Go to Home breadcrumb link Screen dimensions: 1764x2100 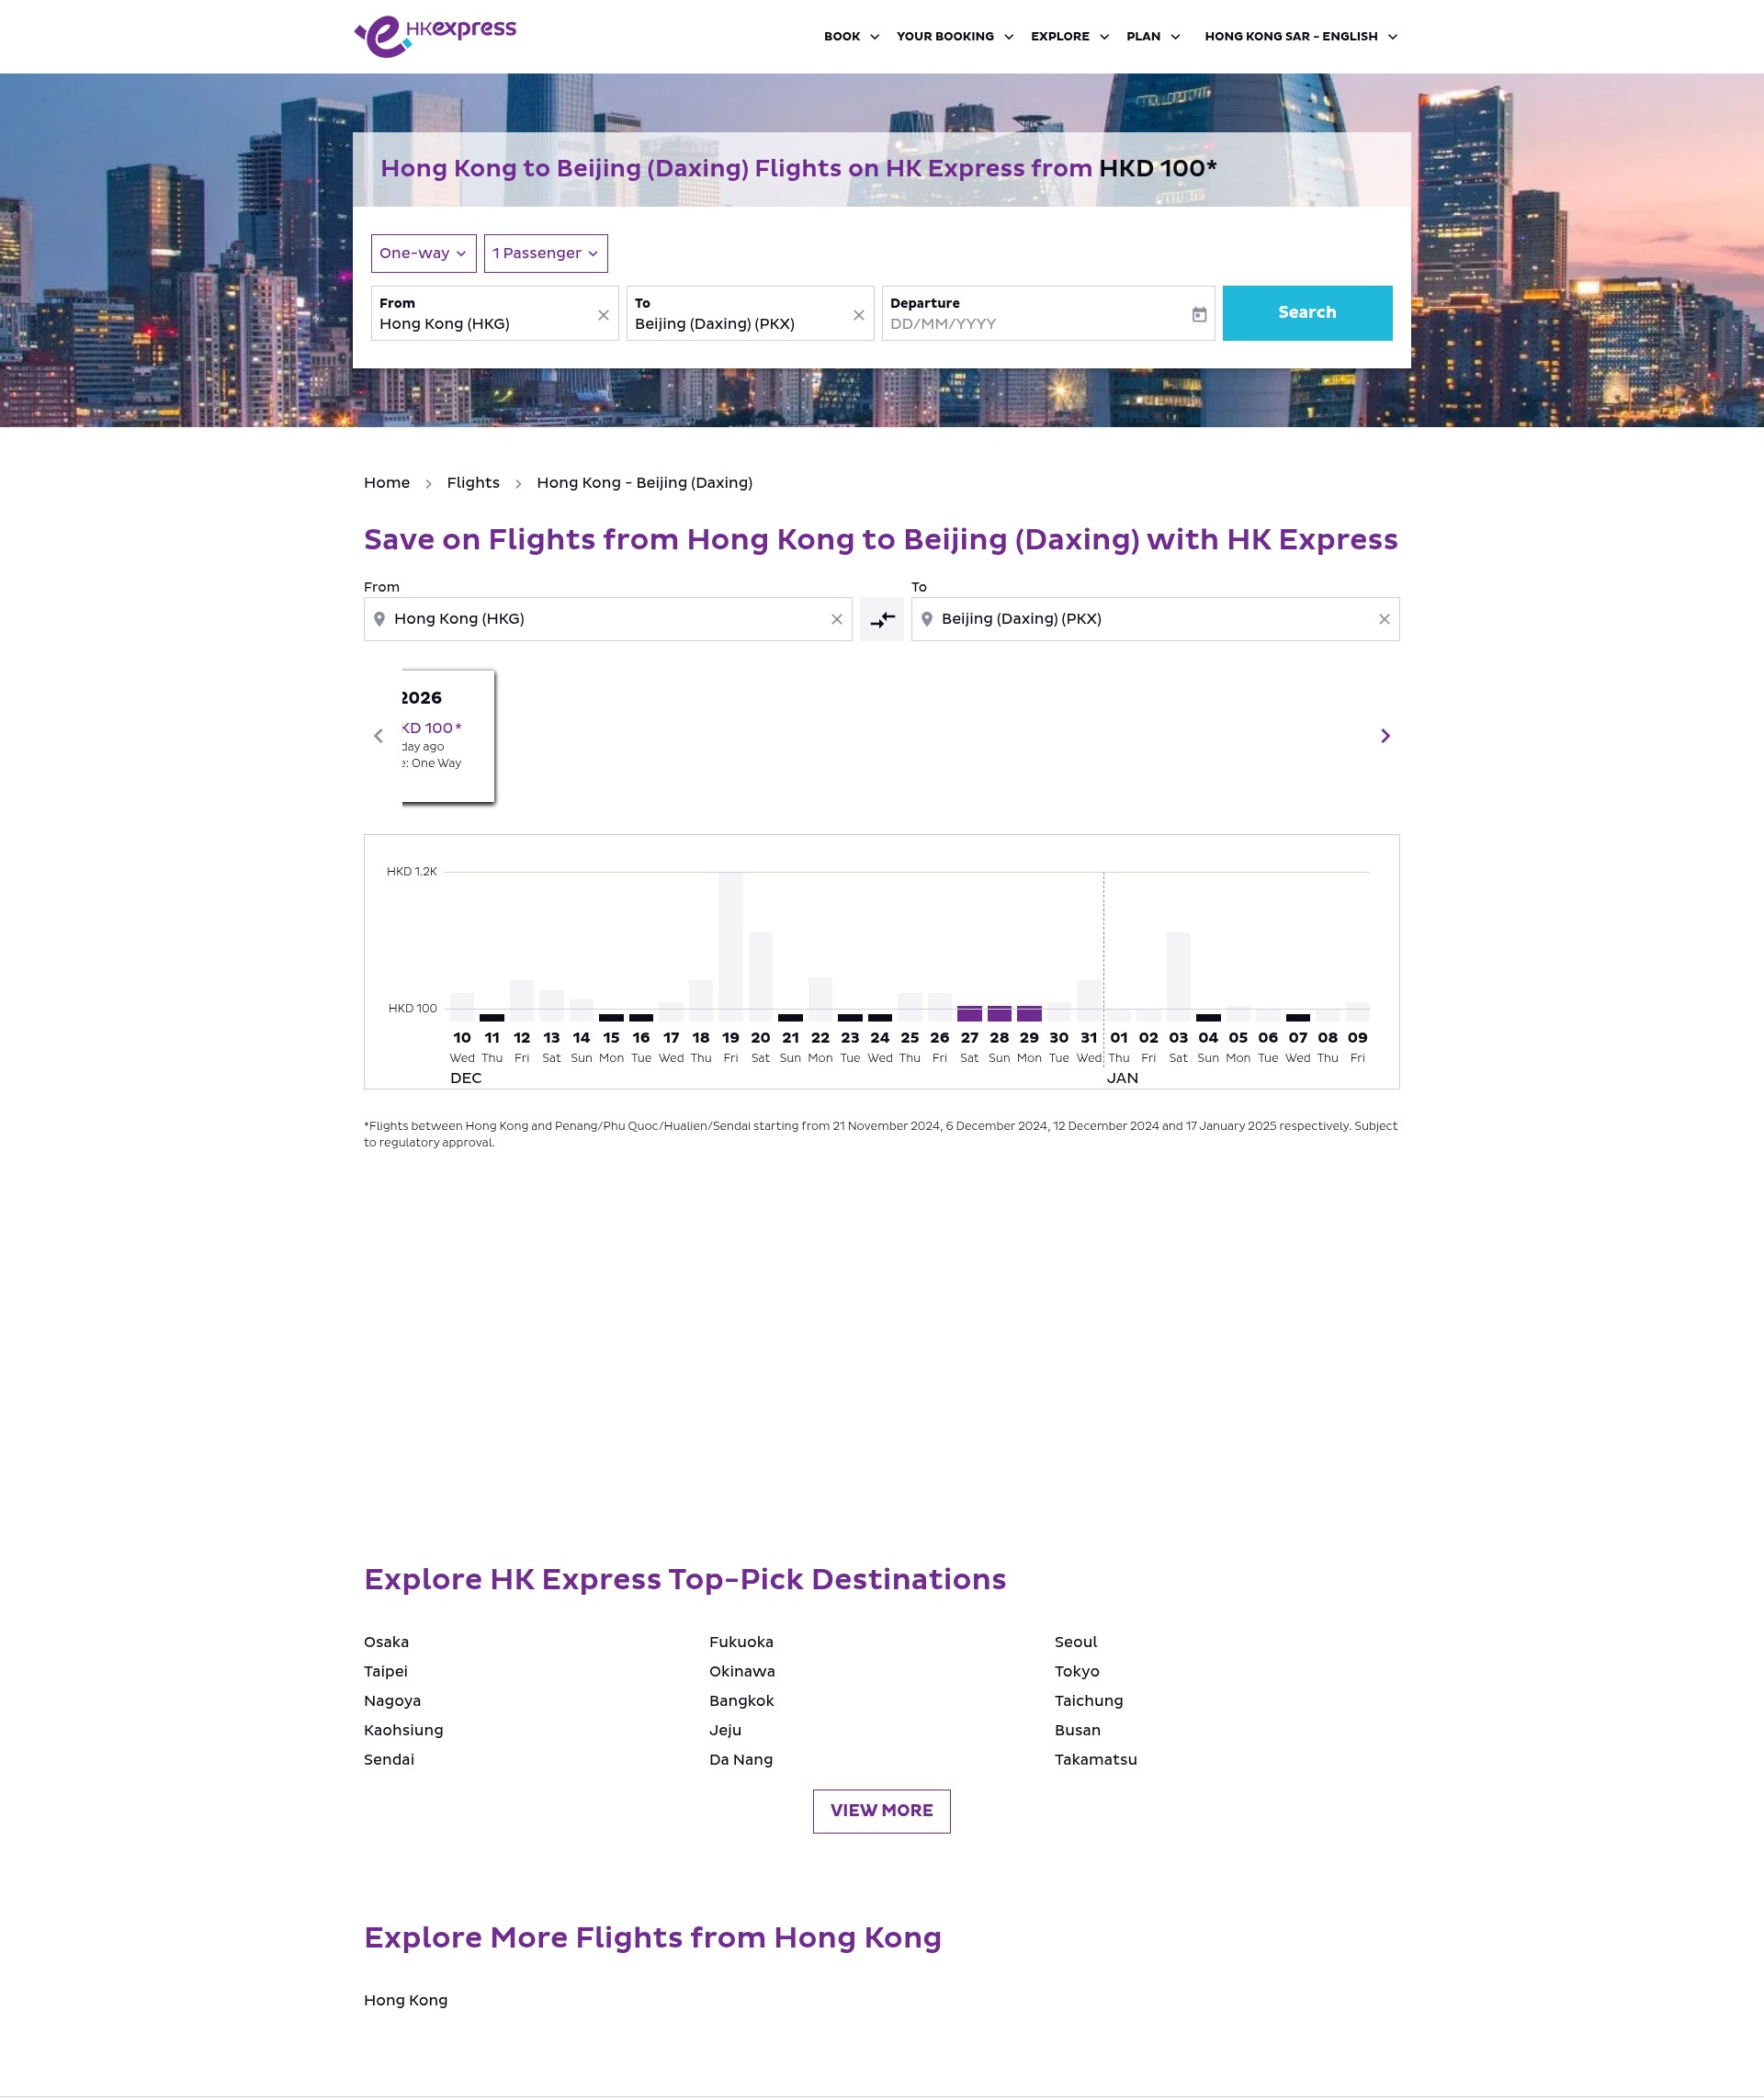click(387, 483)
